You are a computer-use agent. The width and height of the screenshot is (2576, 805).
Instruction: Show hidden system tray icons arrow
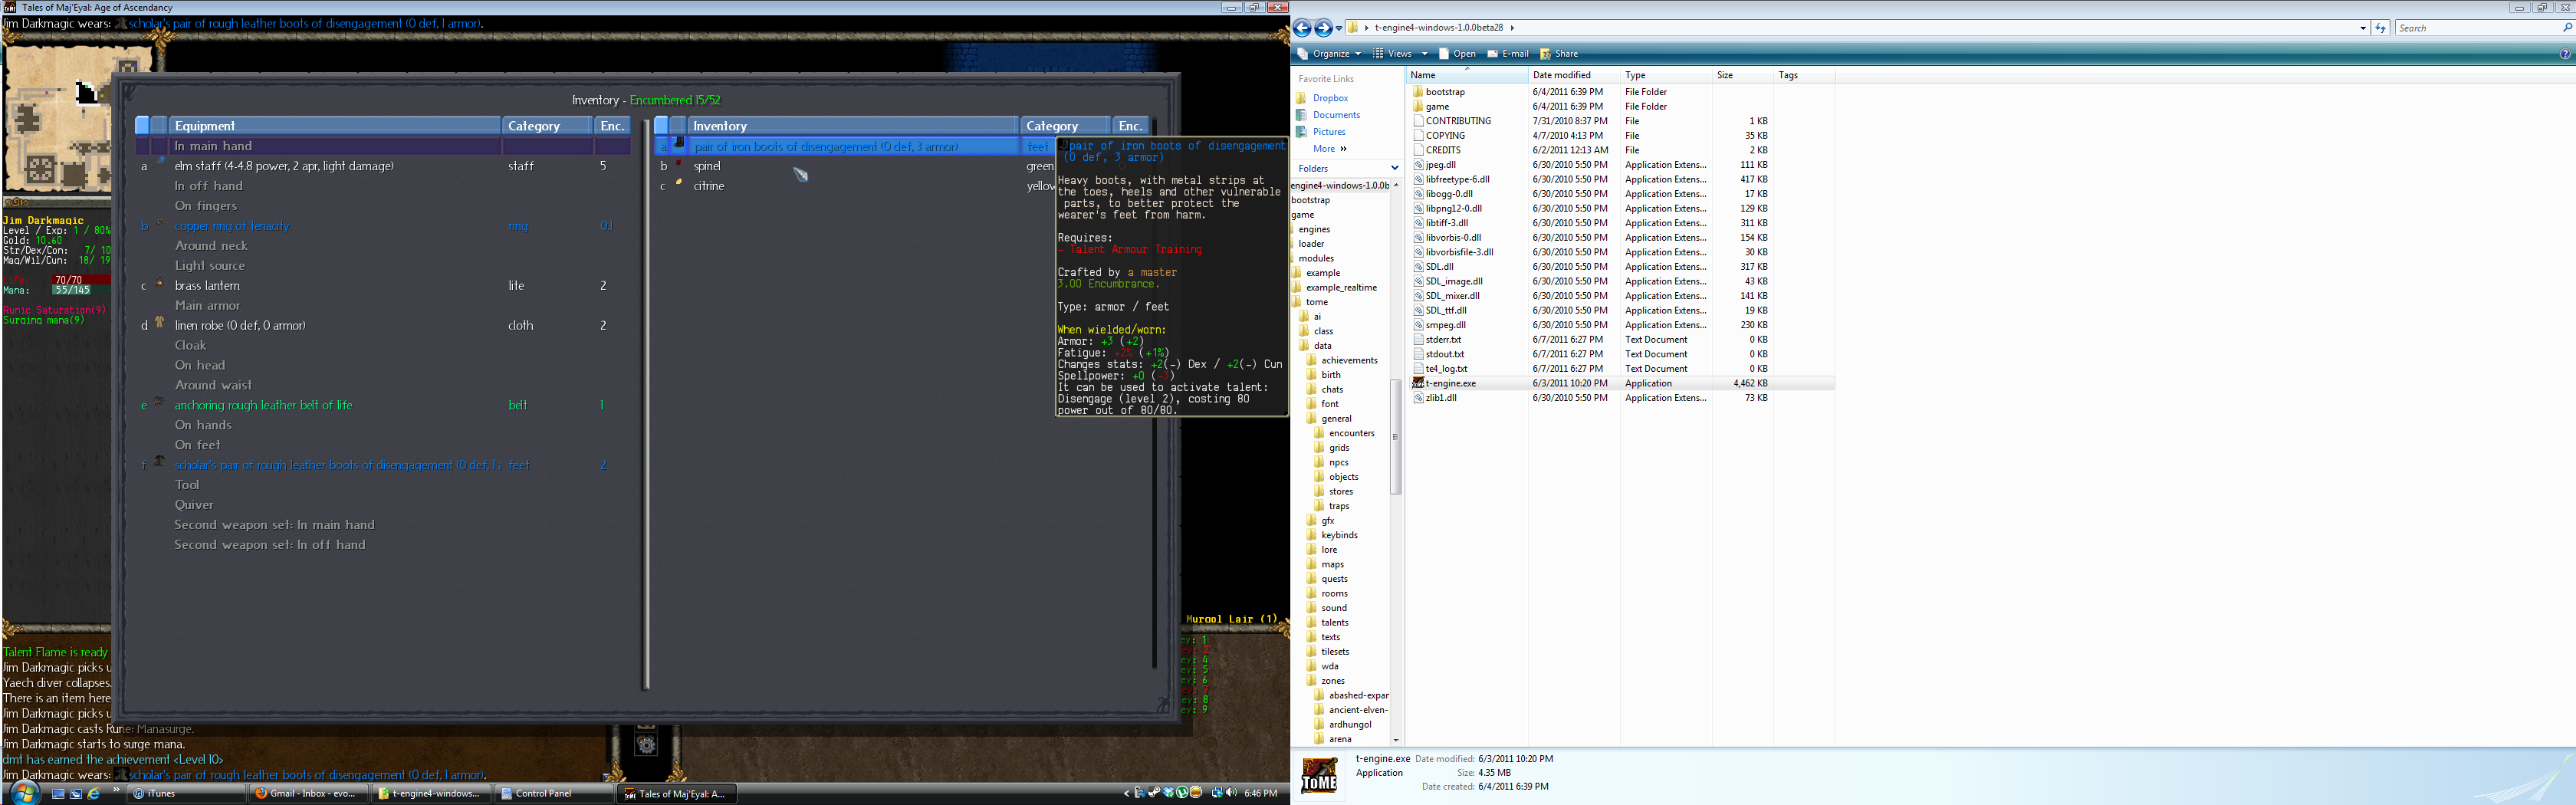pyautogui.click(x=1127, y=793)
